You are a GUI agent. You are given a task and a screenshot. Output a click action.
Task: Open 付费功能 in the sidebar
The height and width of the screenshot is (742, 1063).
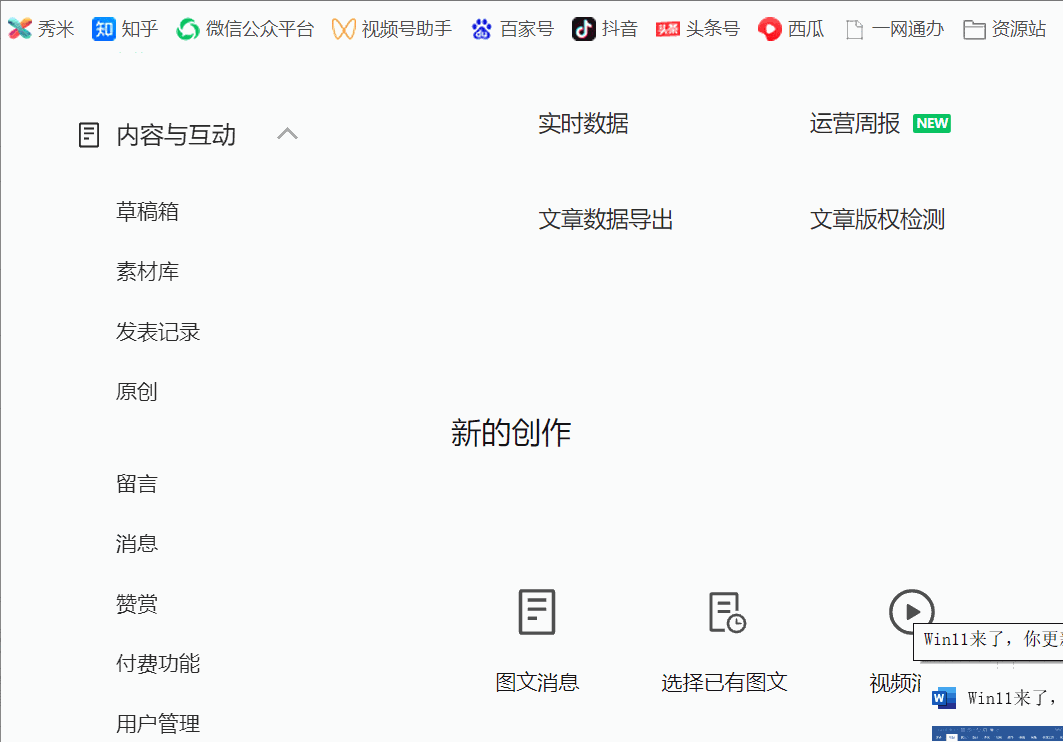point(158,663)
